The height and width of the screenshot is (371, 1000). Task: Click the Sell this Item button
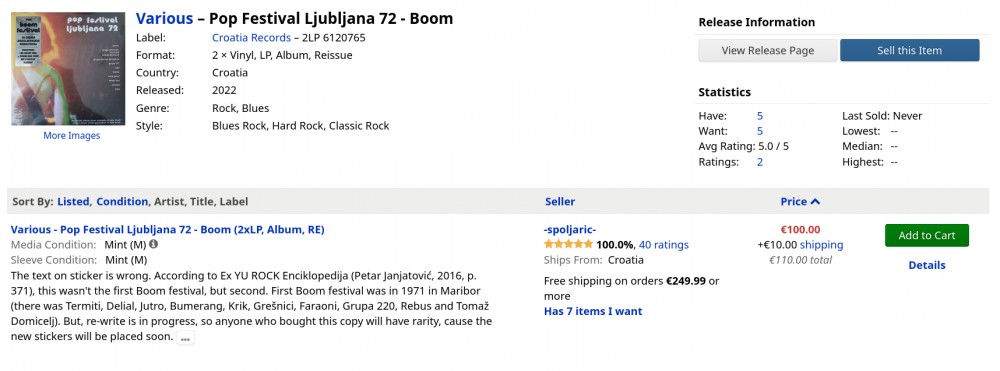coord(909,50)
